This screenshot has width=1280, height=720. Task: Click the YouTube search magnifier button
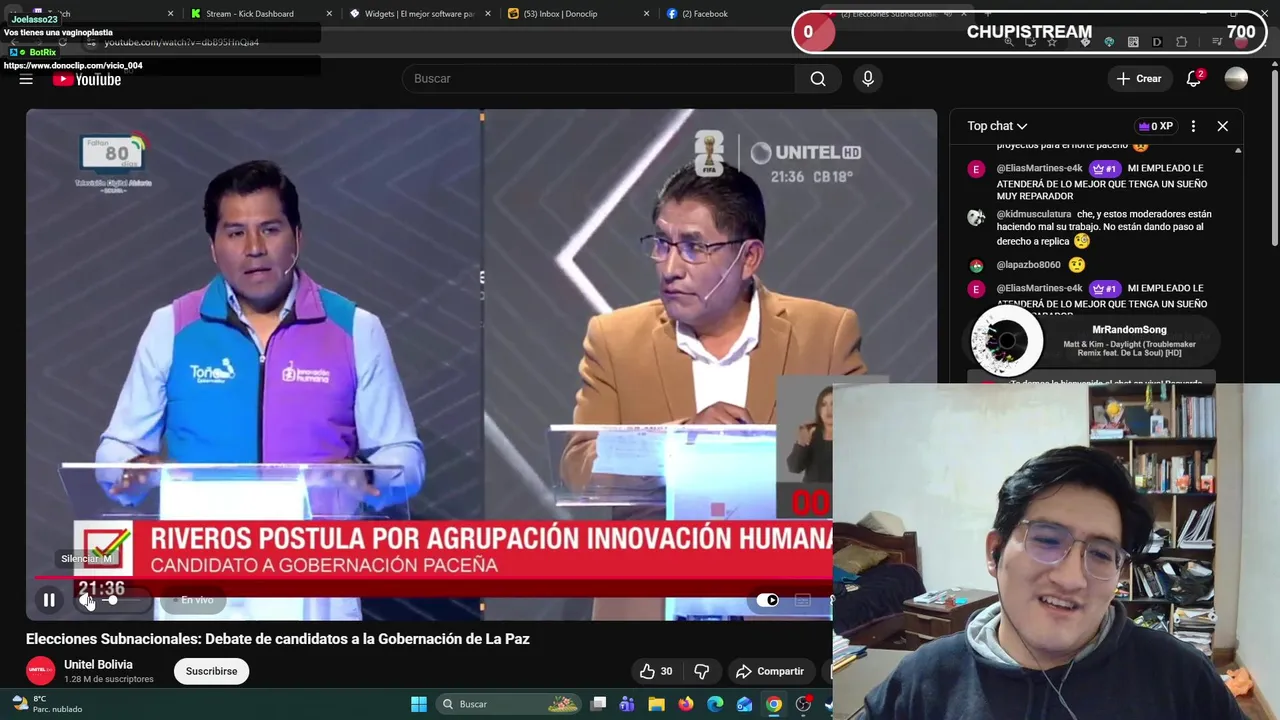coord(818,79)
